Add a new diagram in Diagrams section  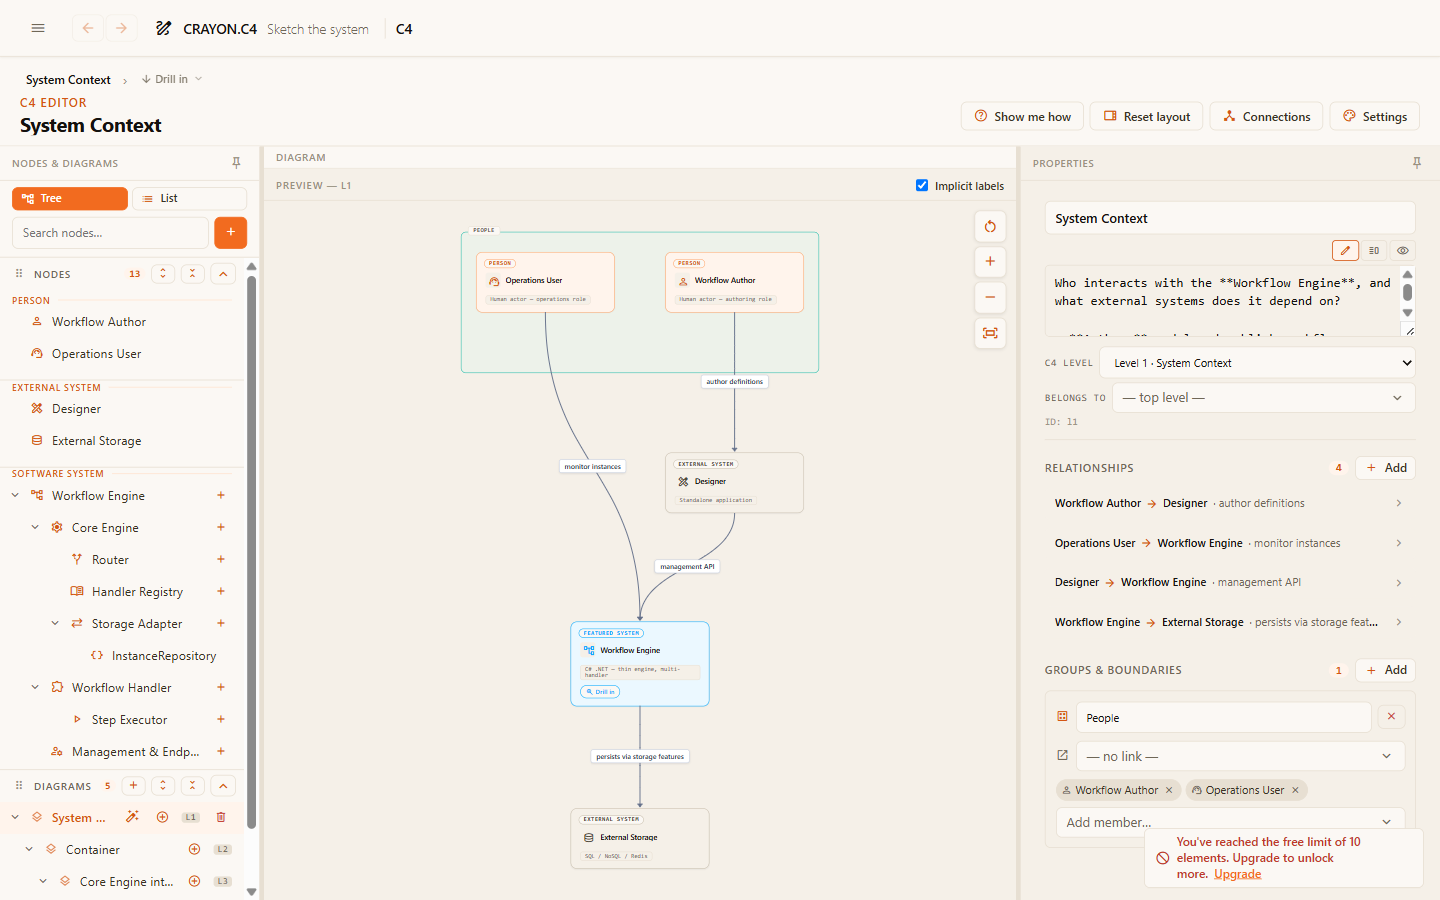[x=133, y=786]
